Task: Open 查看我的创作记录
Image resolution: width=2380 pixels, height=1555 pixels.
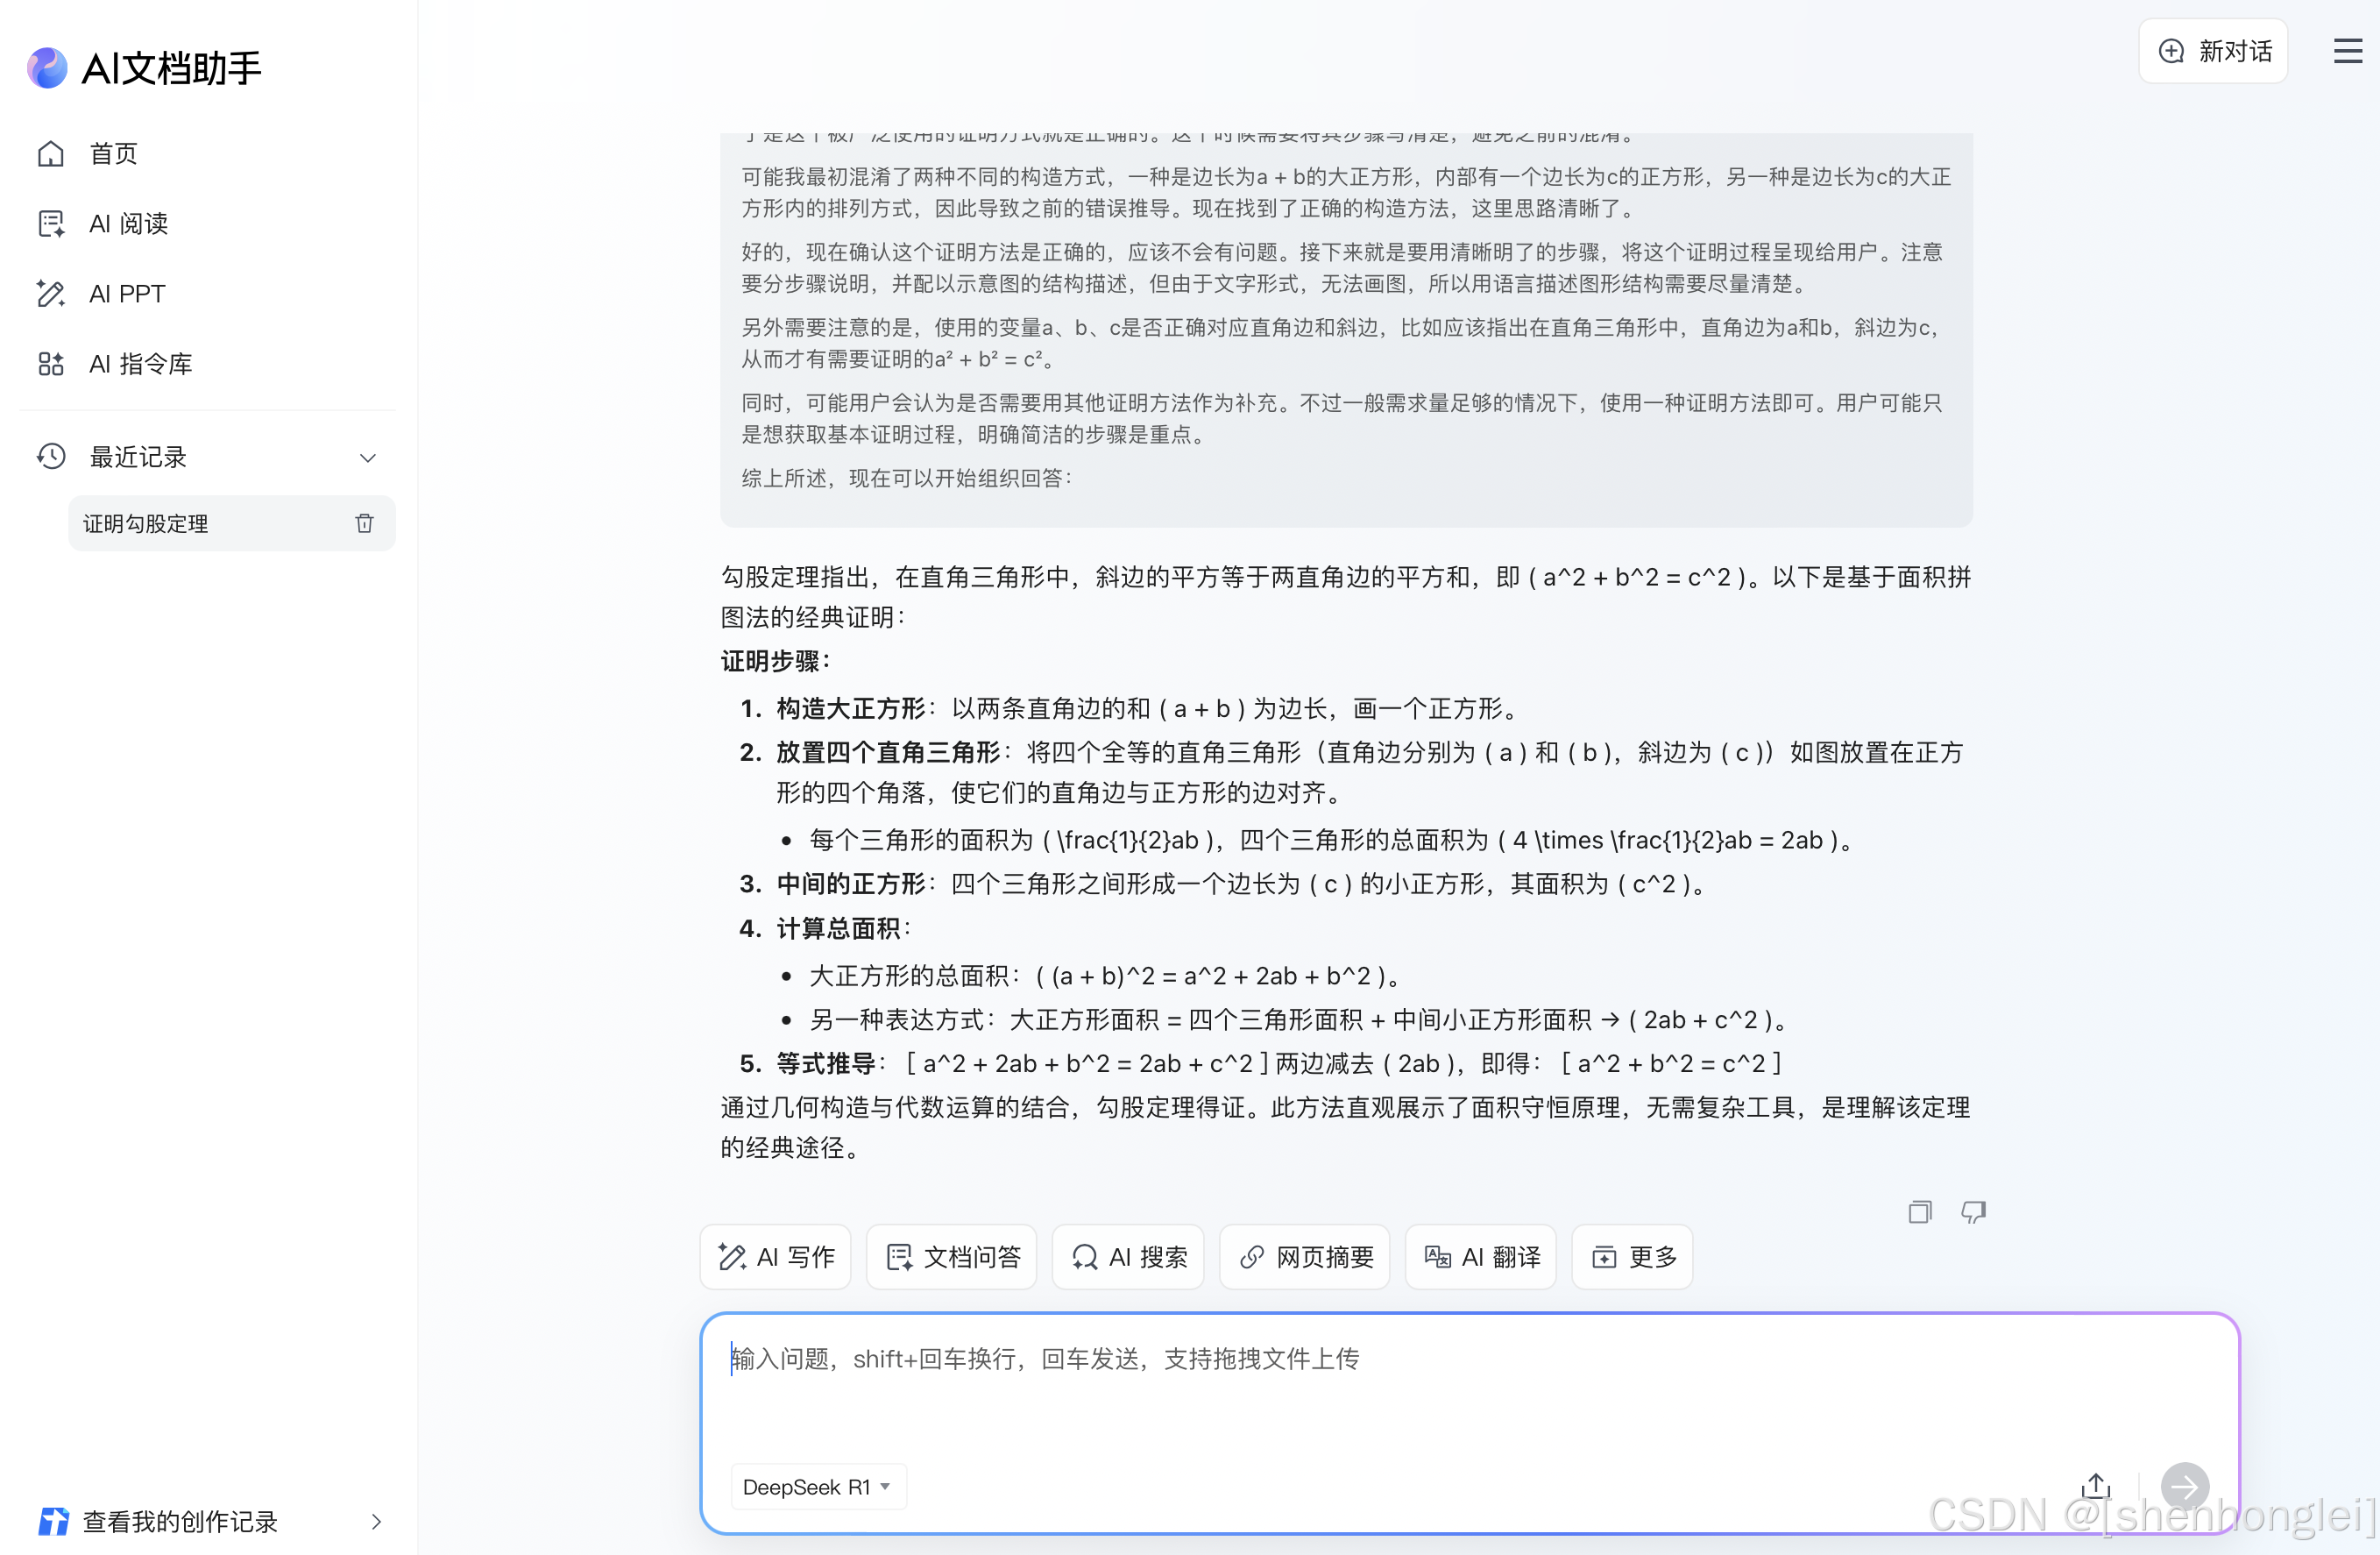Action: [180, 1521]
